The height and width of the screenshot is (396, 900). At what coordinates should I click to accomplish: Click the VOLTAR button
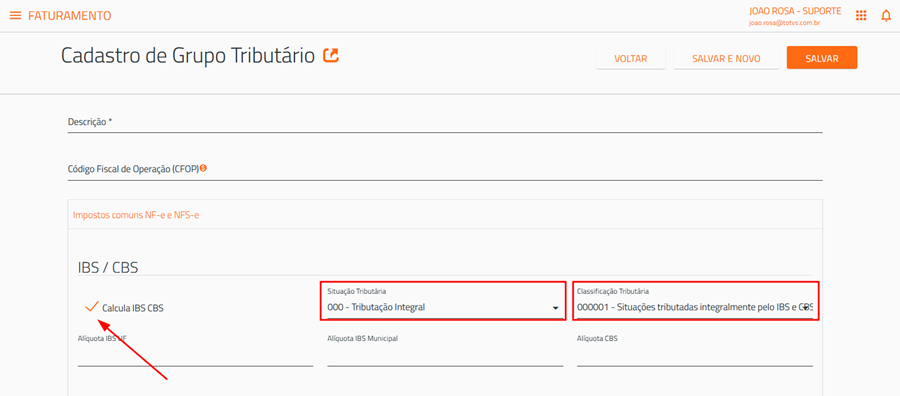click(x=631, y=59)
